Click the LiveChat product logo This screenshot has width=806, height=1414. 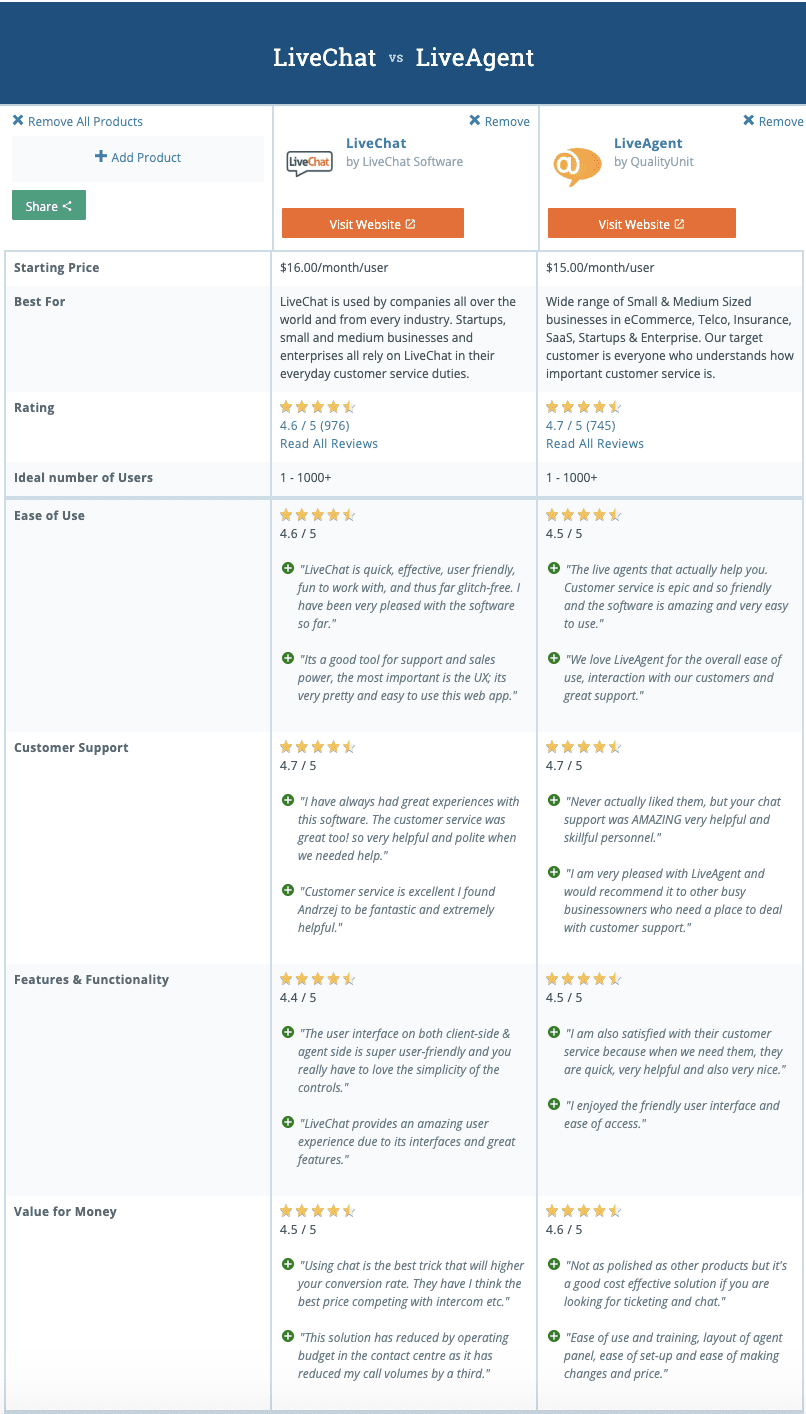coord(310,161)
